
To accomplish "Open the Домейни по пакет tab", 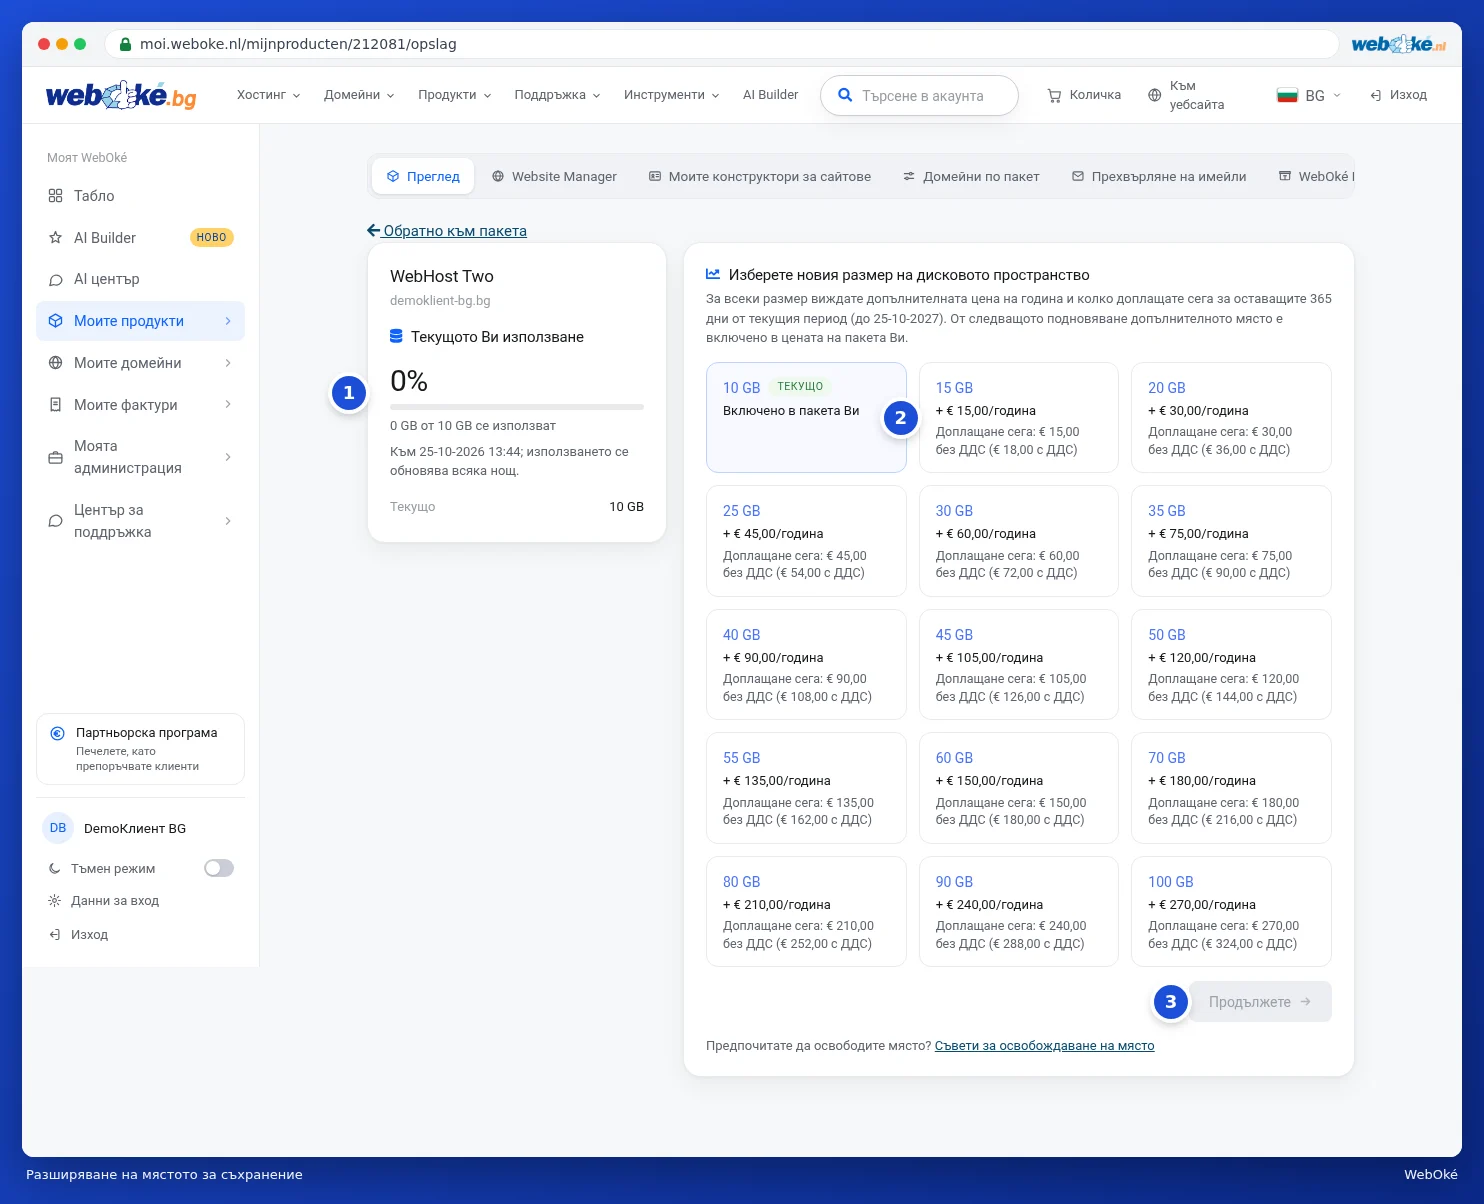I will 971,176.
